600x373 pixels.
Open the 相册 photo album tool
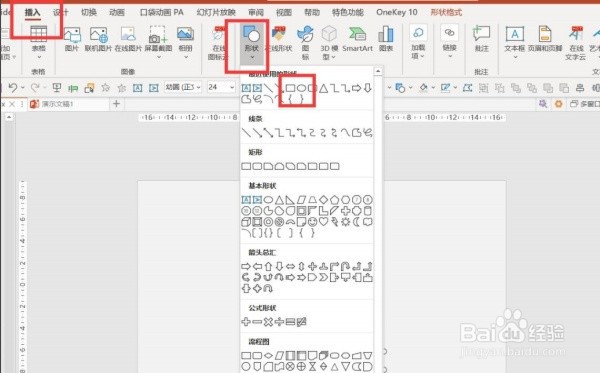click(186, 41)
